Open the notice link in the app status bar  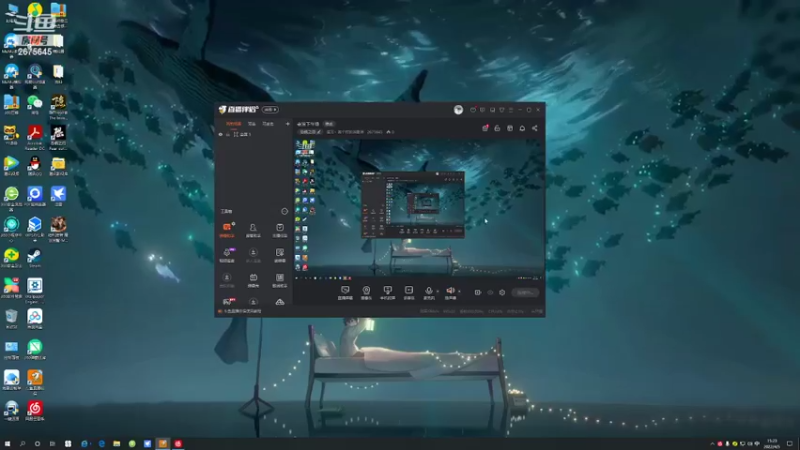pos(240,311)
